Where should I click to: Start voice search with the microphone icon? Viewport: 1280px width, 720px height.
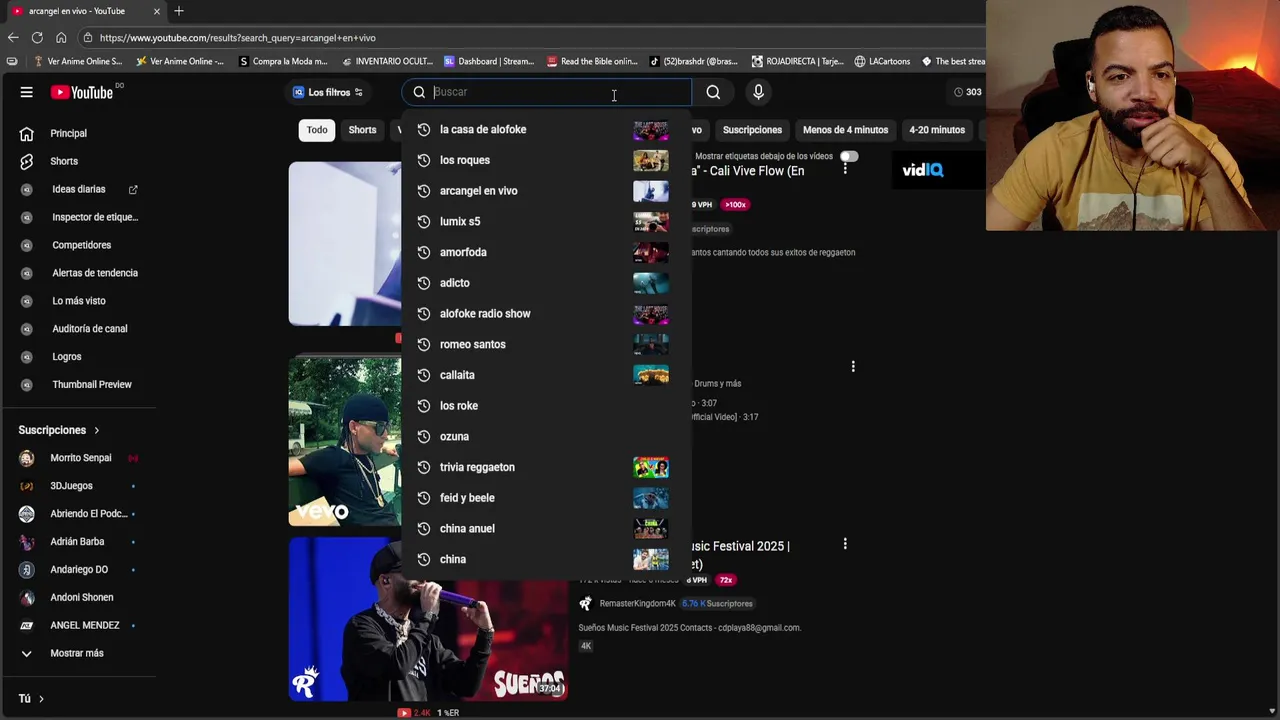pos(758,92)
